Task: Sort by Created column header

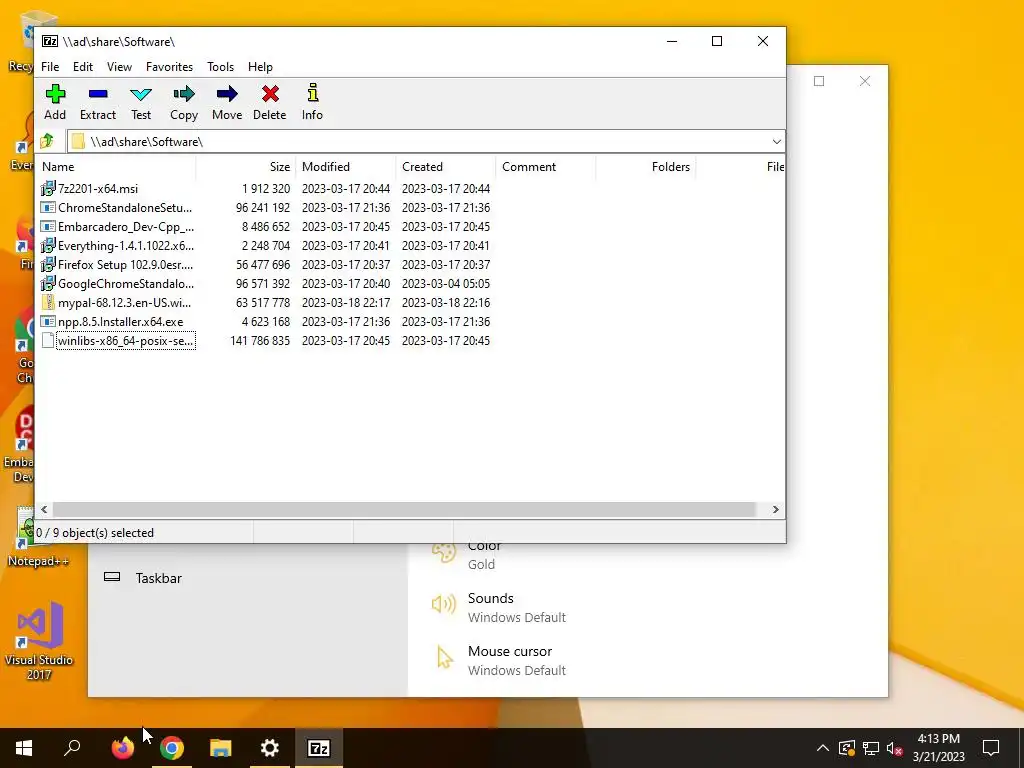Action: [x=446, y=167]
